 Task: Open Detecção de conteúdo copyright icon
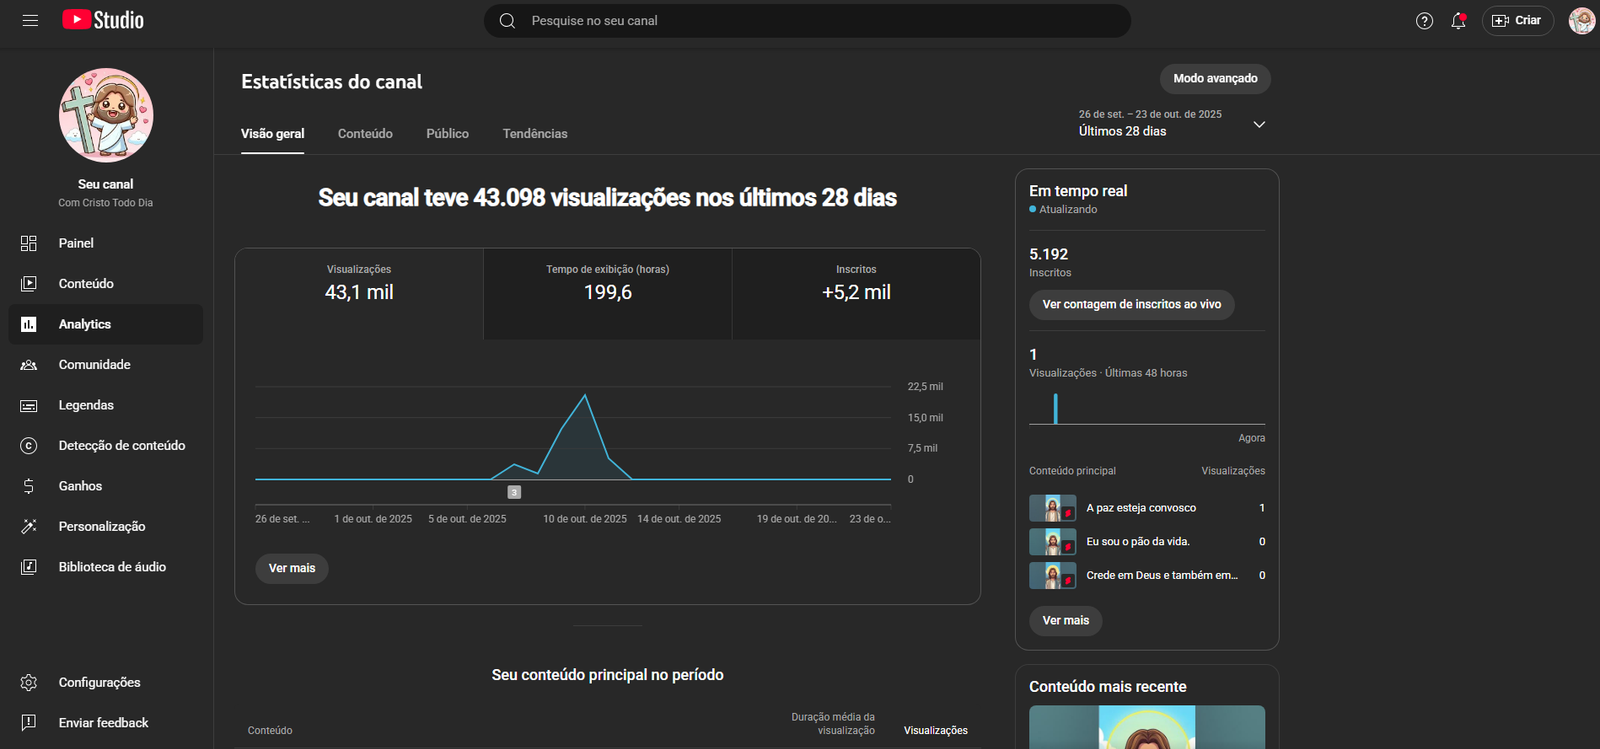pyautogui.click(x=29, y=446)
